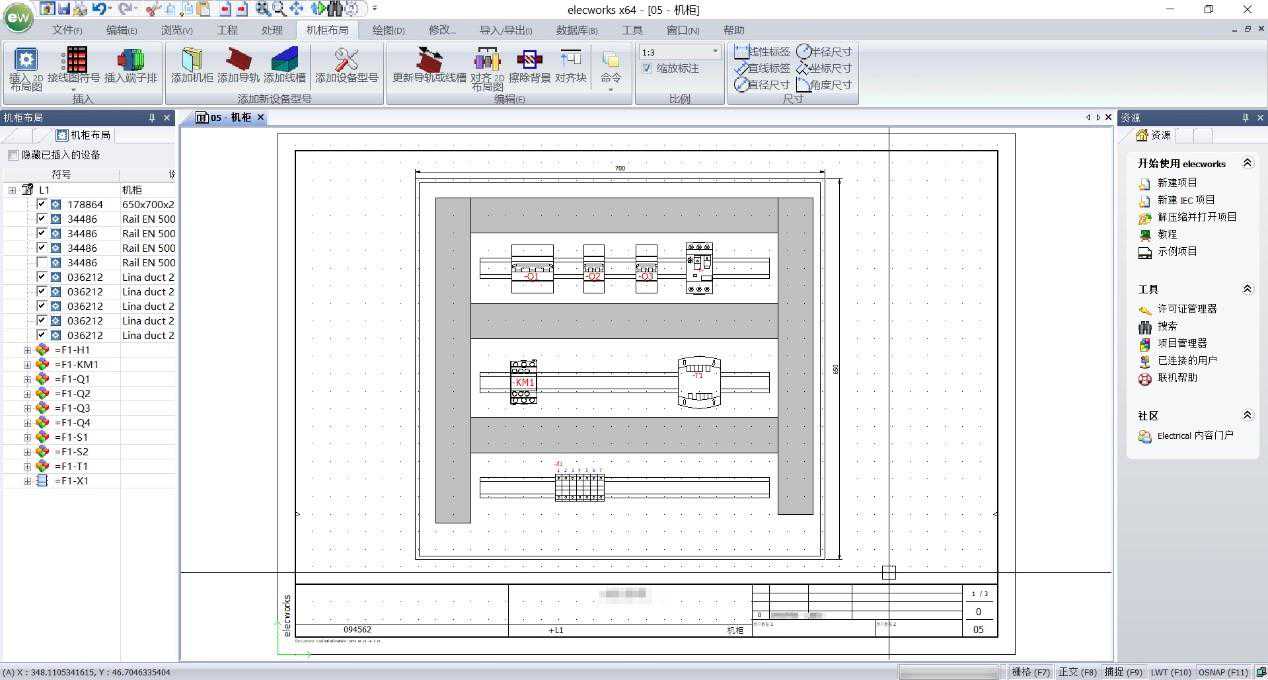Image resolution: width=1268 pixels, height=680 pixels.
Task: Choose the 添加导轨 tool
Action: tap(239, 61)
